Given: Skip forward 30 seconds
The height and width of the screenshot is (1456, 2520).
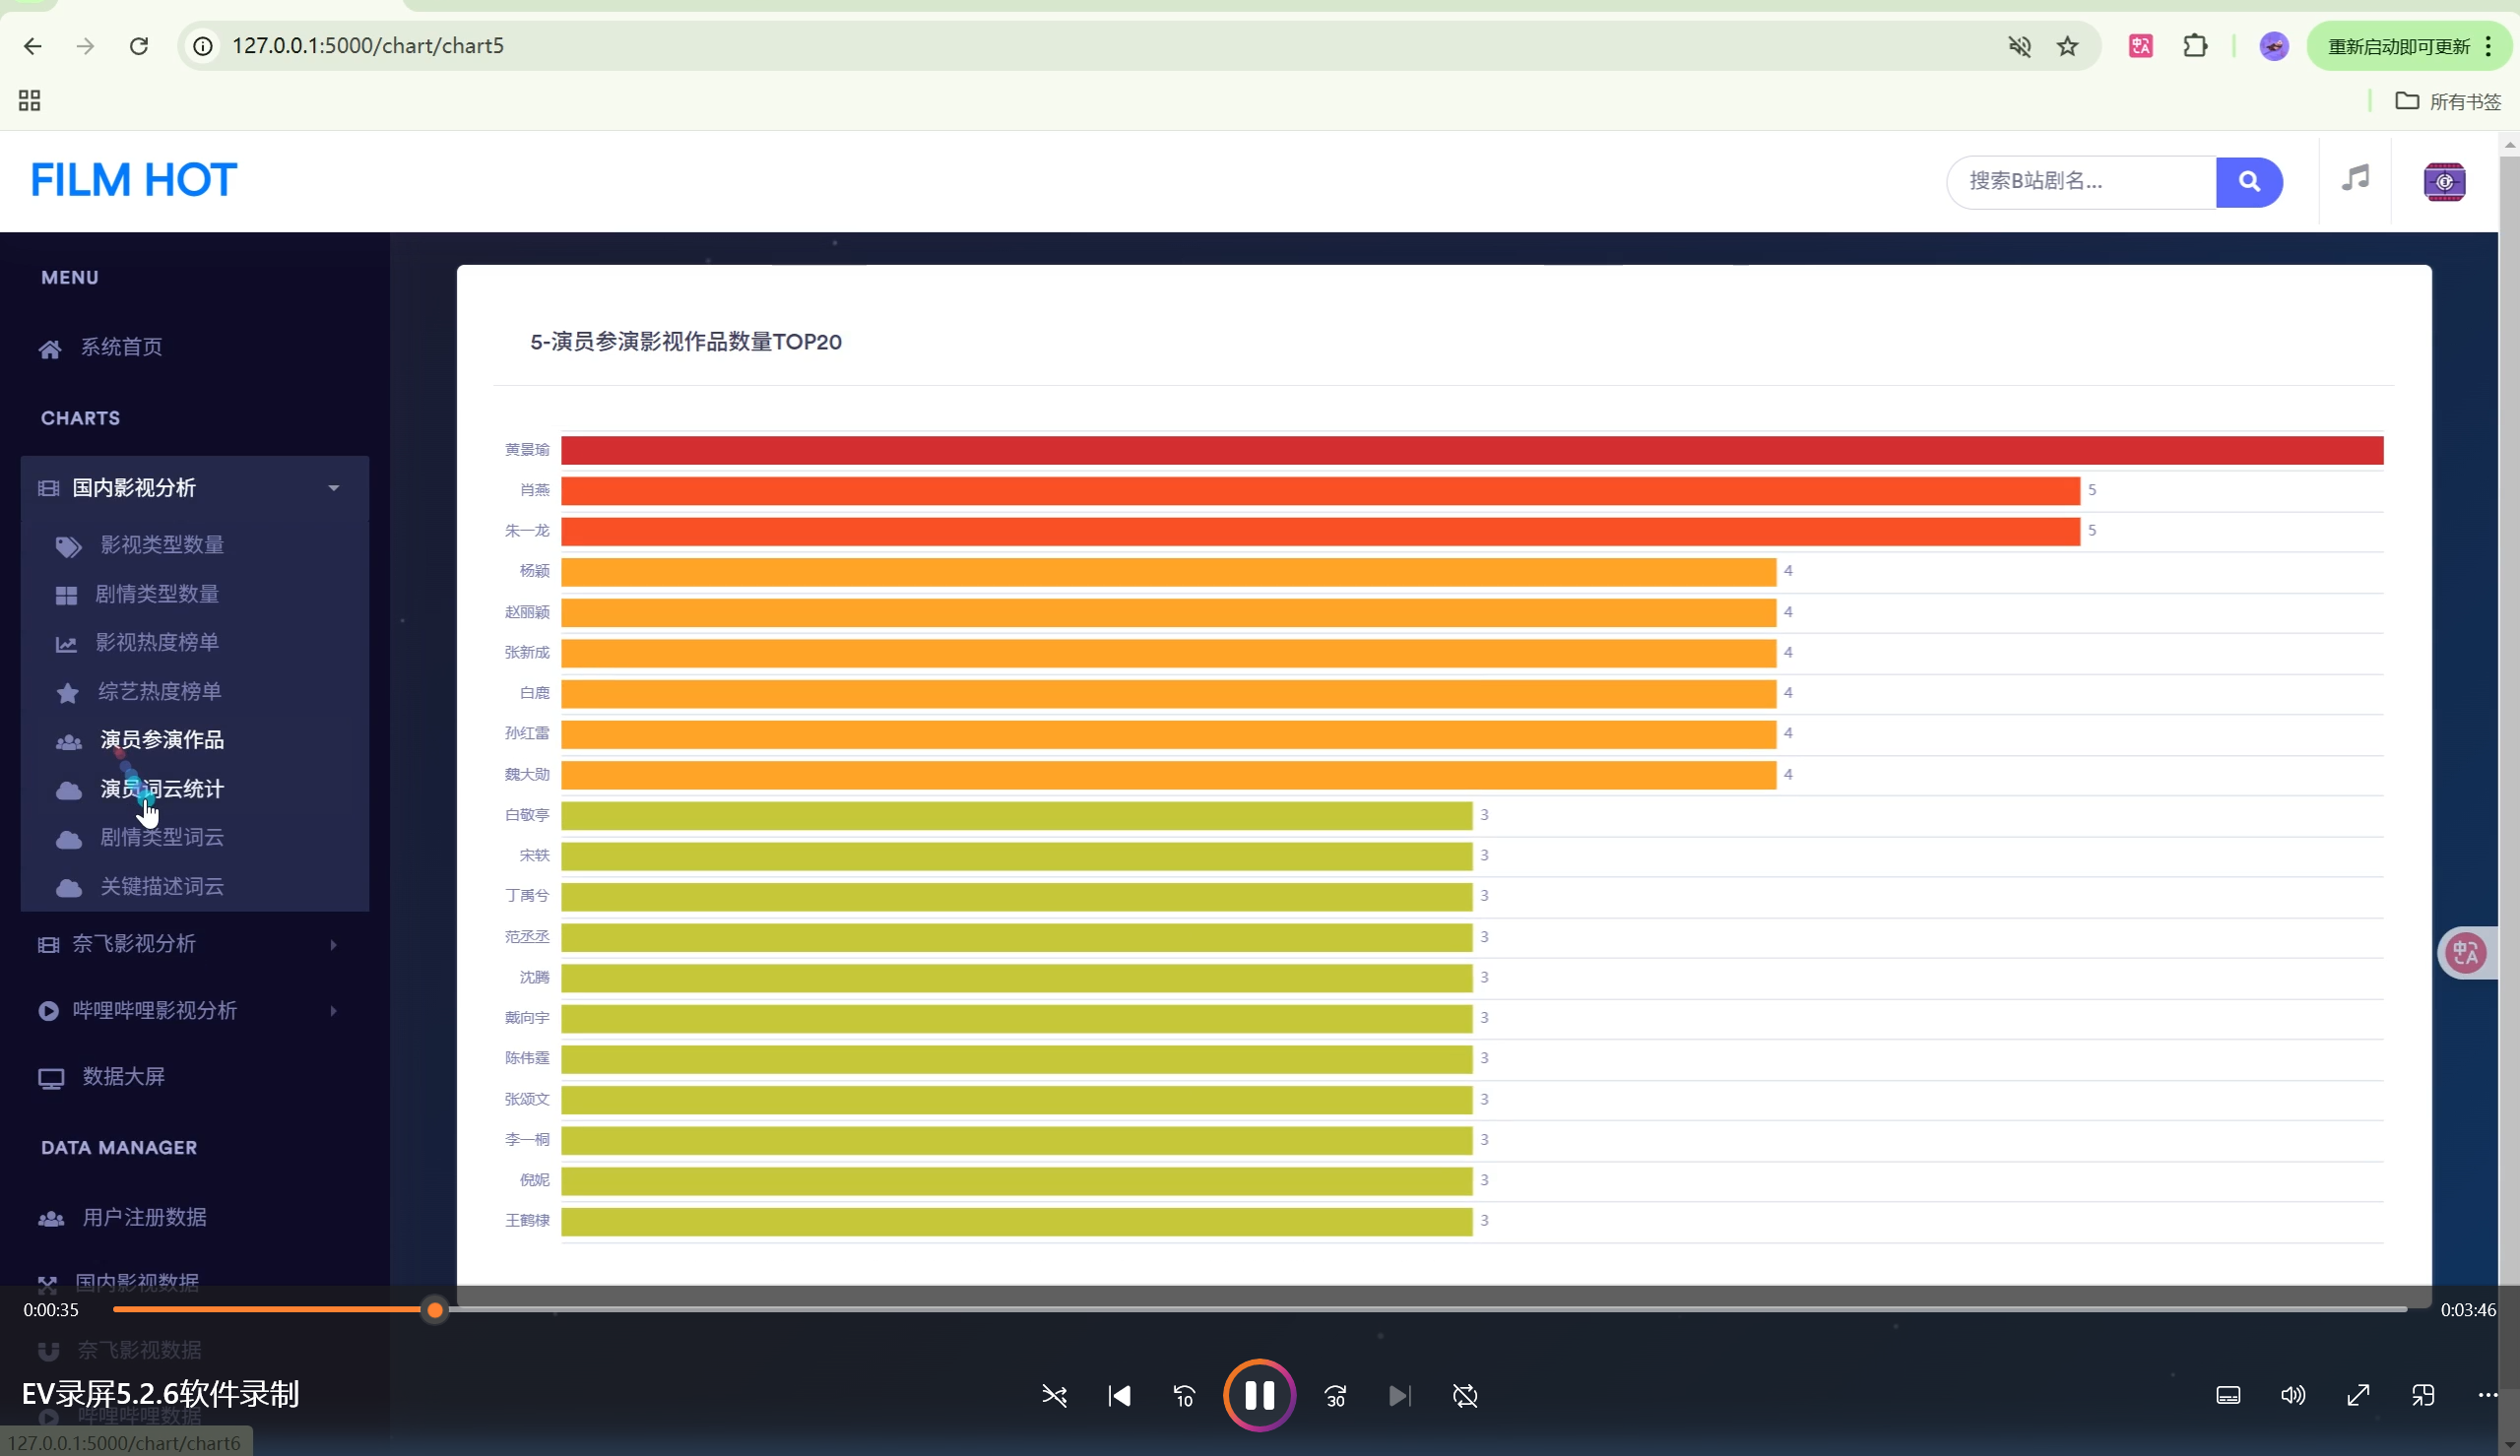Looking at the screenshot, I should pos(1335,1395).
